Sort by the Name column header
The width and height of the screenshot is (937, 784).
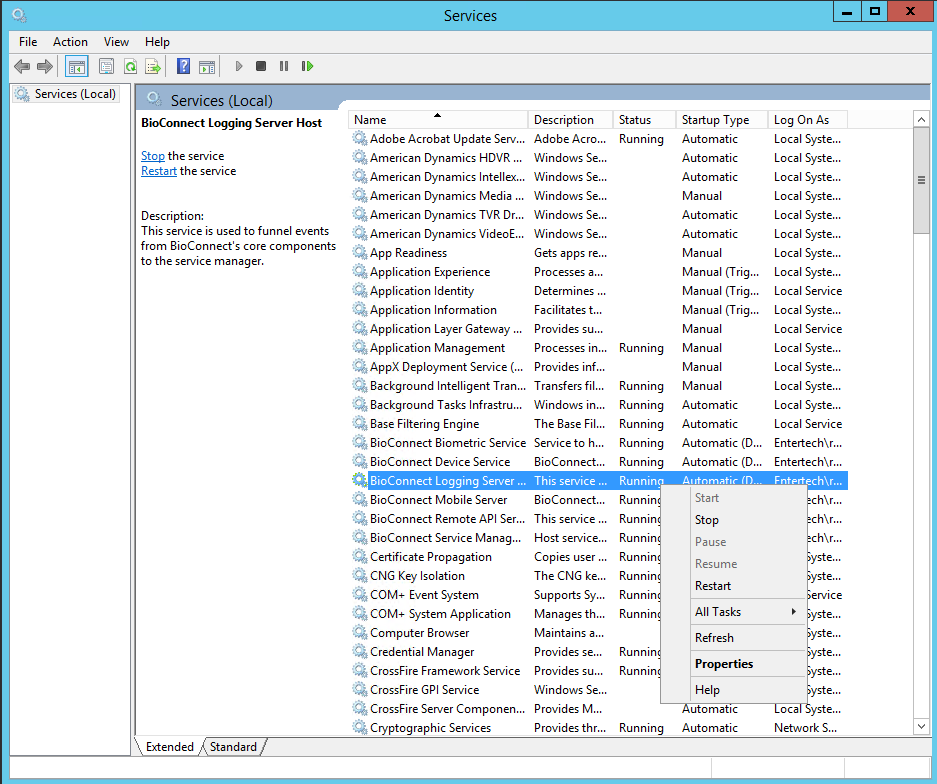click(x=438, y=120)
